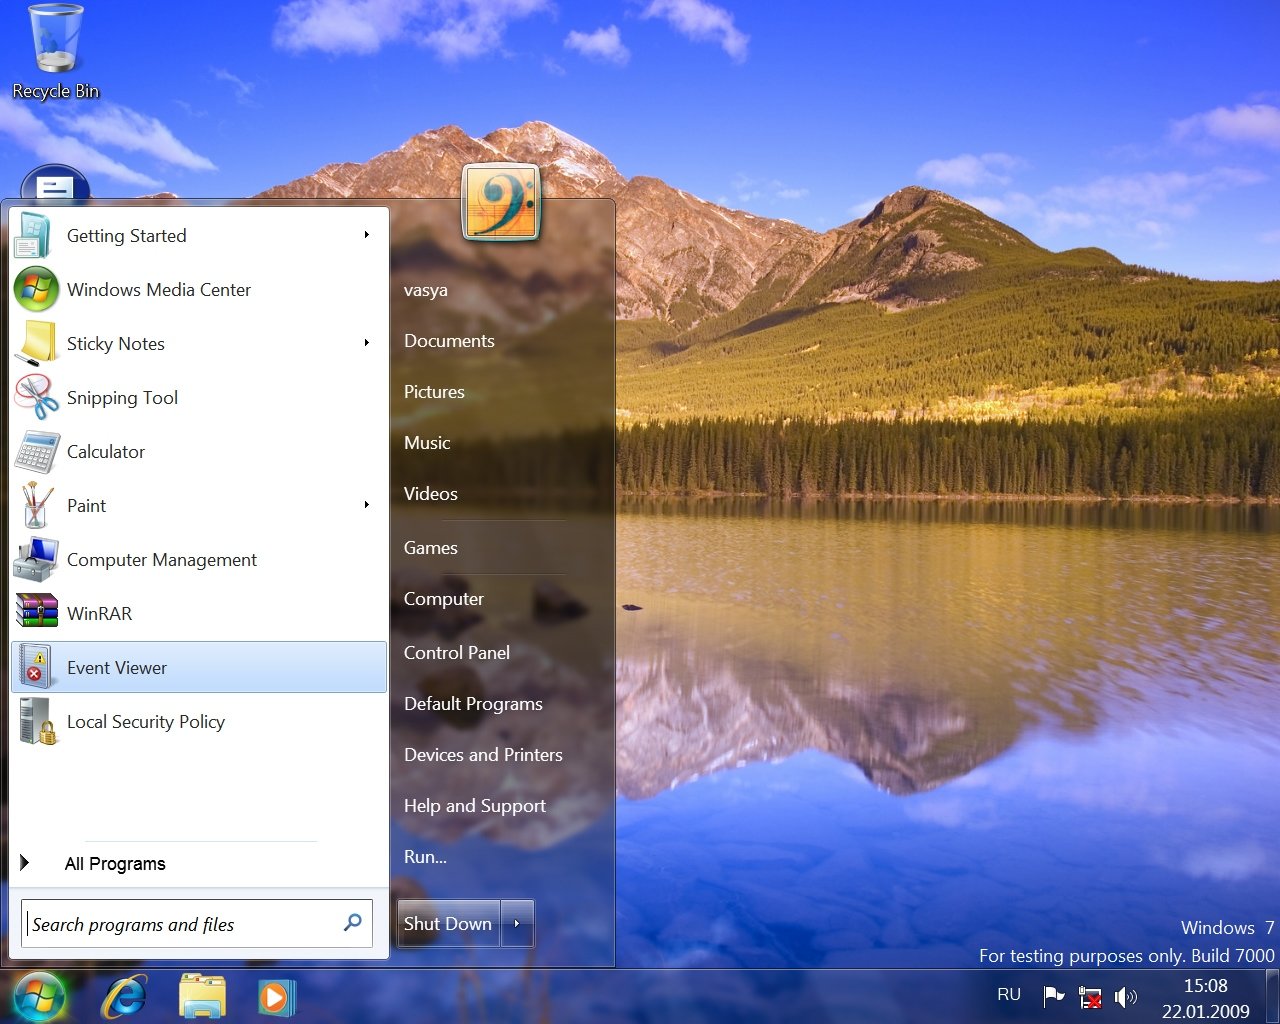This screenshot has width=1280, height=1024.
Task: Open Games from the Start menu
Action: click(x=431, y=548)
